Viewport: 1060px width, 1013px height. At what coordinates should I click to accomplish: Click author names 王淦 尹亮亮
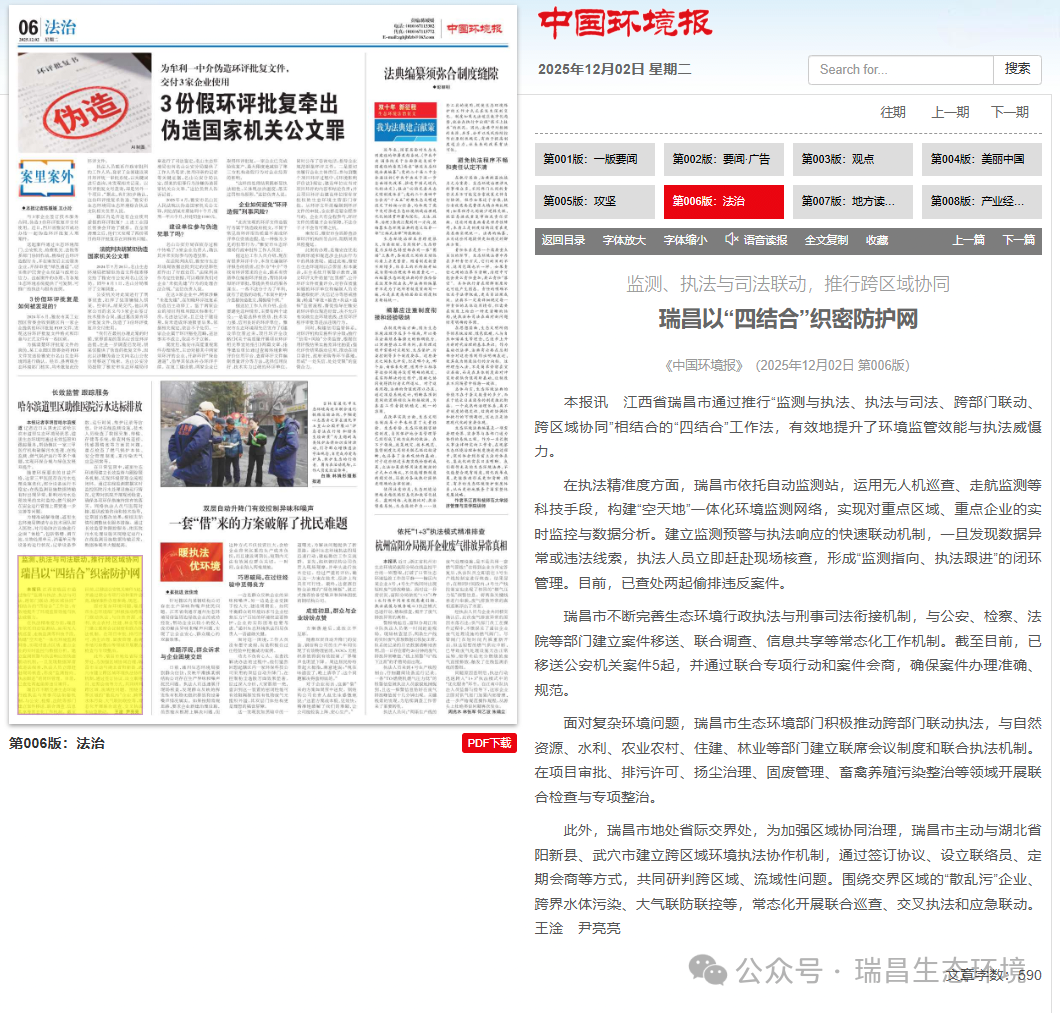577,928
